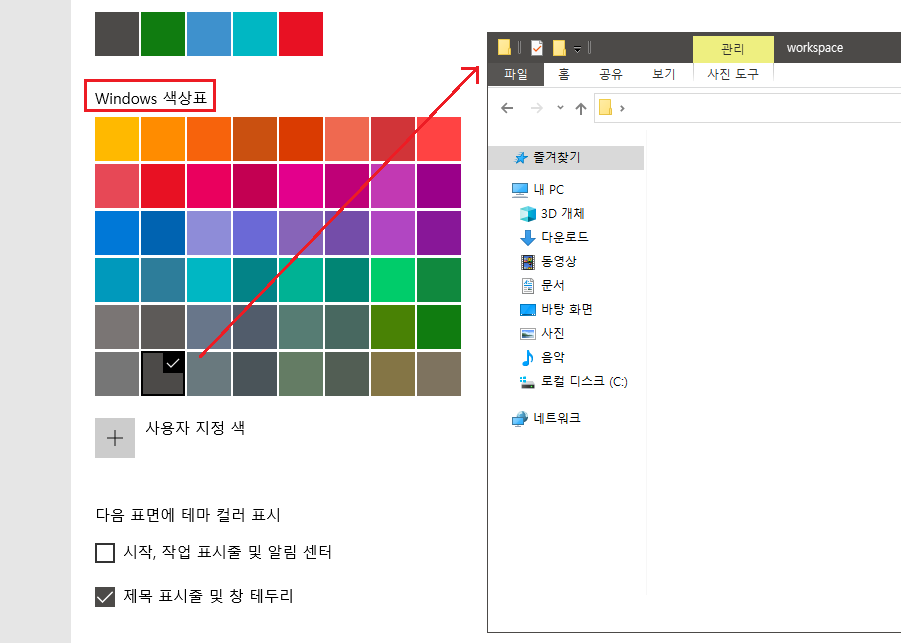Click the folder icon in the address bar
This screenshot has height=643, width=901.
[x=605, y=107]
